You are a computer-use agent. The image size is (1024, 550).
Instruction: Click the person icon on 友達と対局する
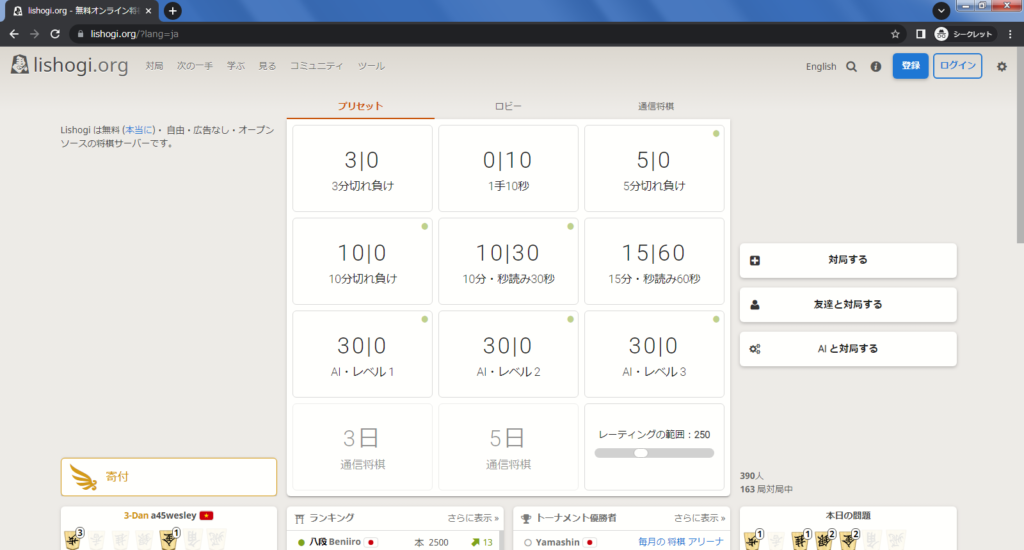[755, 304]
